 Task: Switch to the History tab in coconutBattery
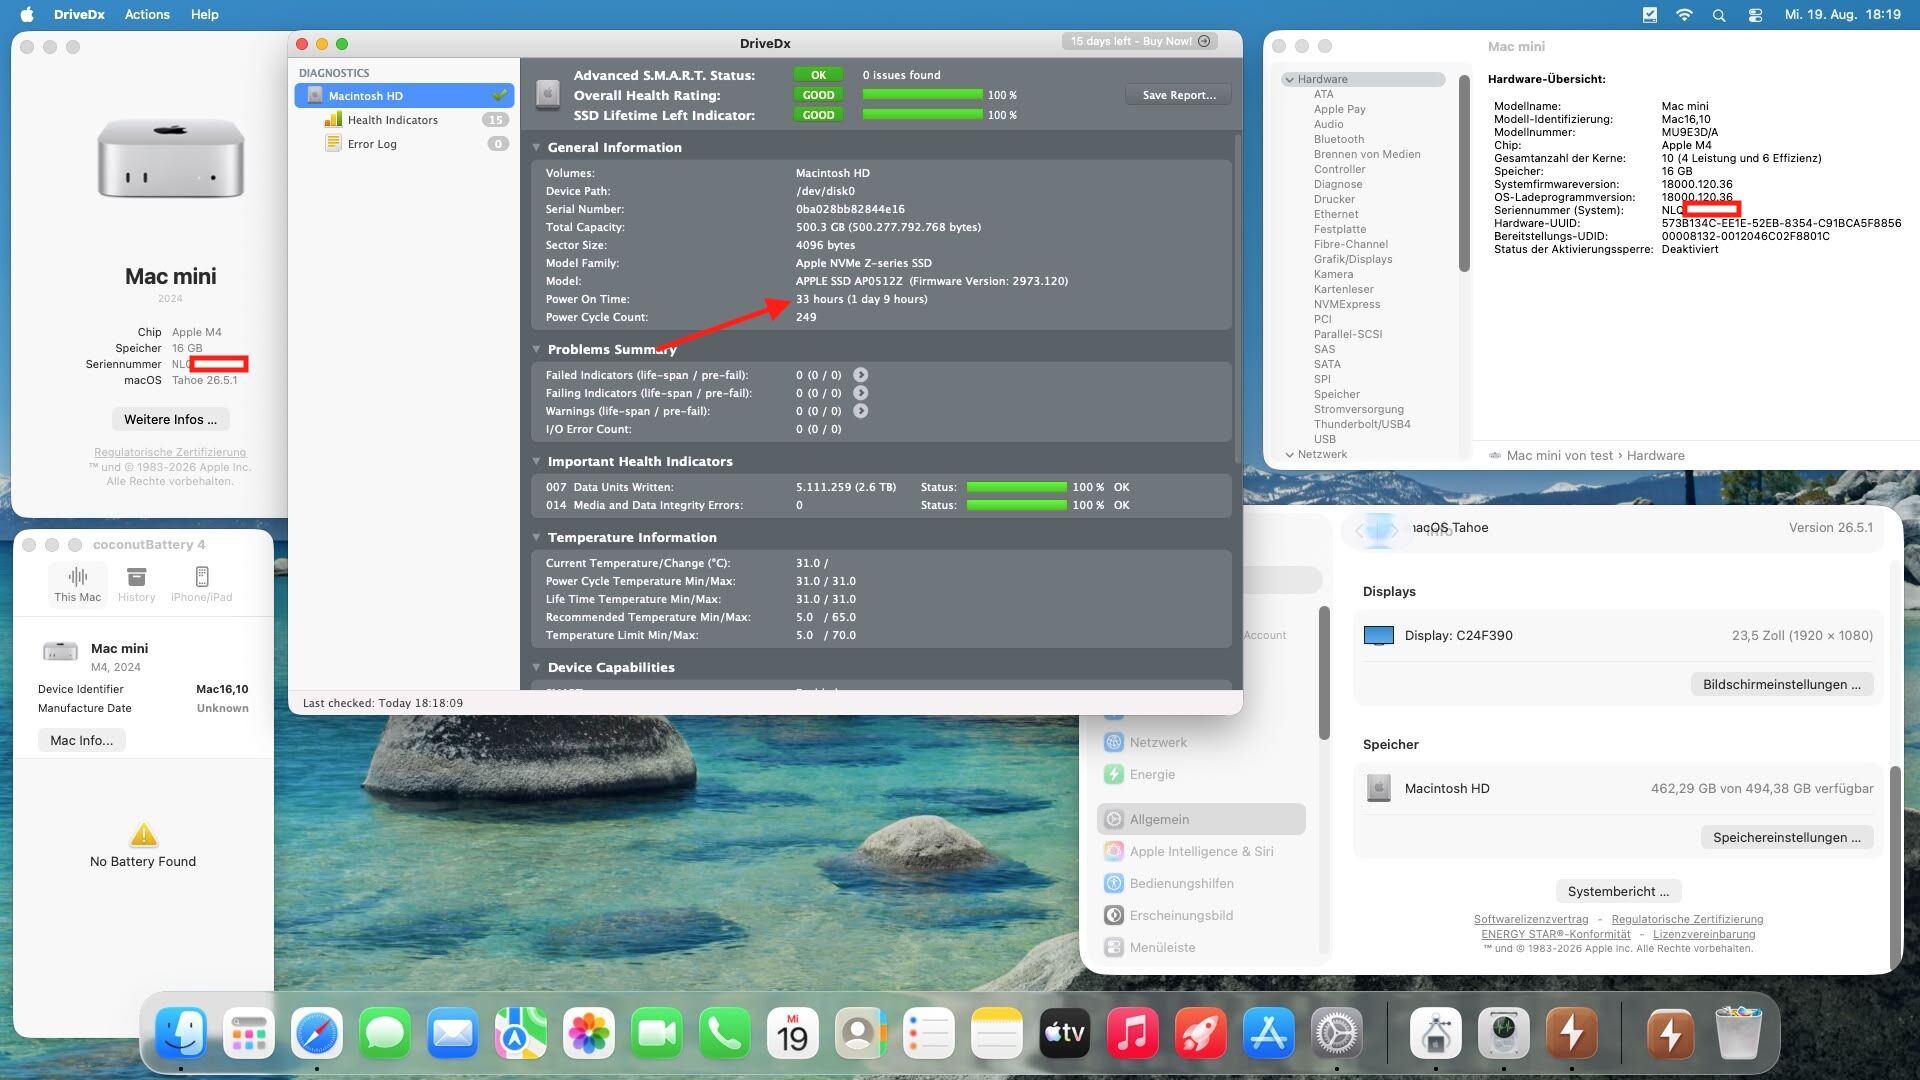coord(137,585)
